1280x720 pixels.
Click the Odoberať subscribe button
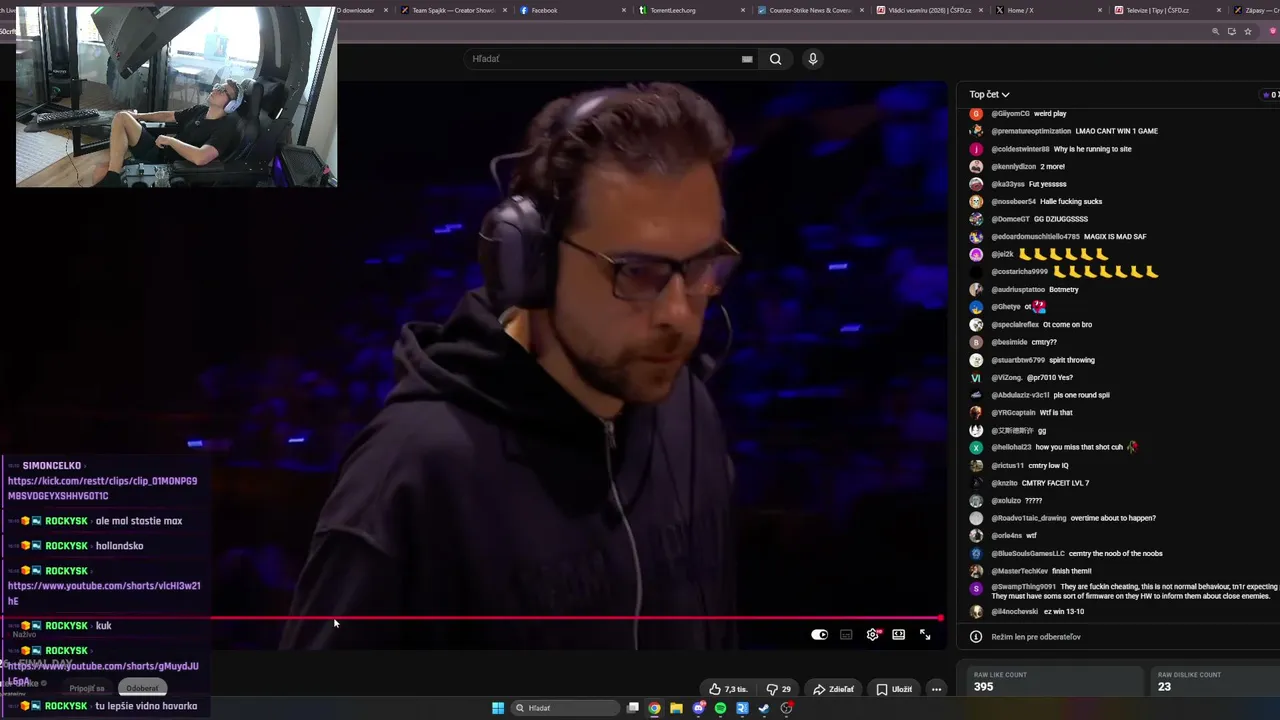(x=142, y=688)
